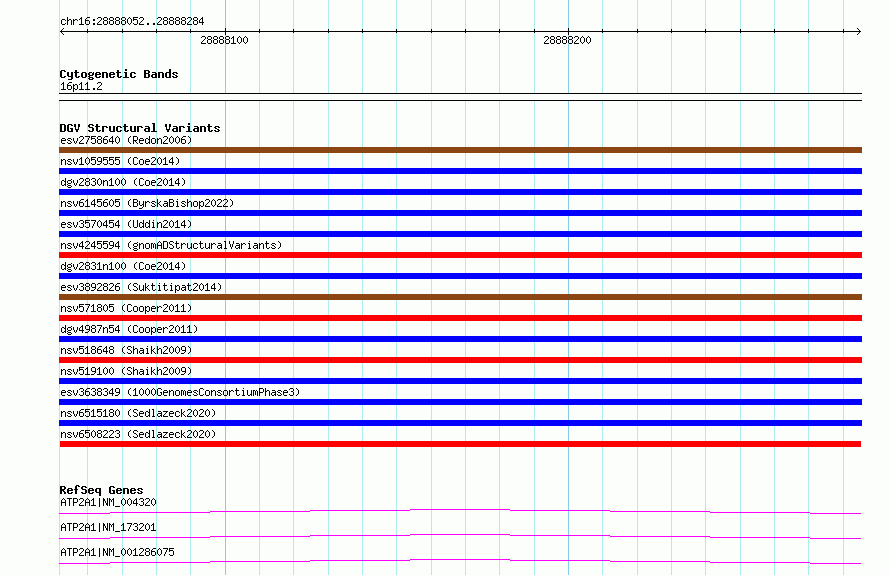Select the ATP2A1|NM_004320 magenta gene line
Image resolution: width=890 pixels, height=575 pixels.
[460, 511]
